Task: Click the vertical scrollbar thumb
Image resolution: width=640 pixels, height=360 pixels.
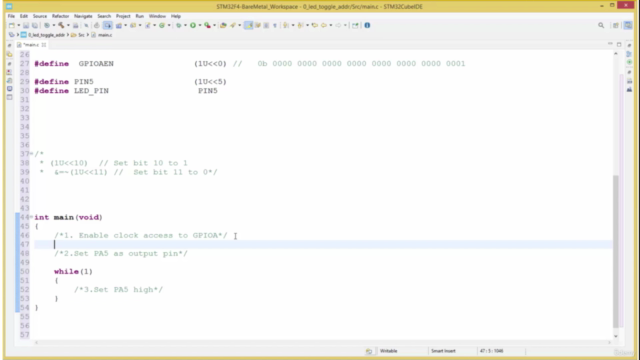Action: pyautogui.click(x=616, y=251)
